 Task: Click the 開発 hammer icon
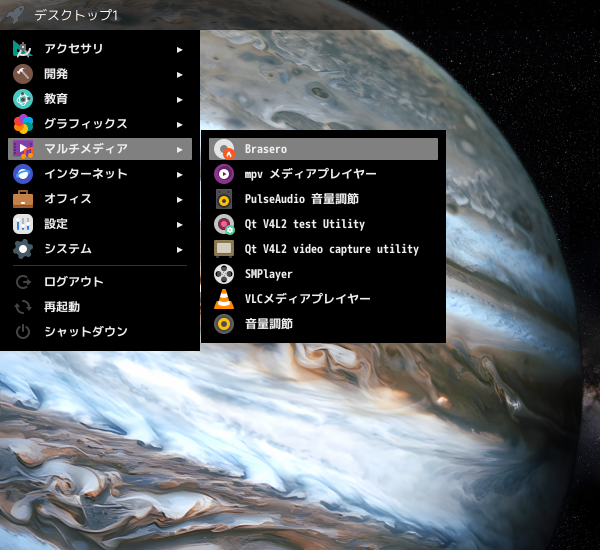point(23,74)
